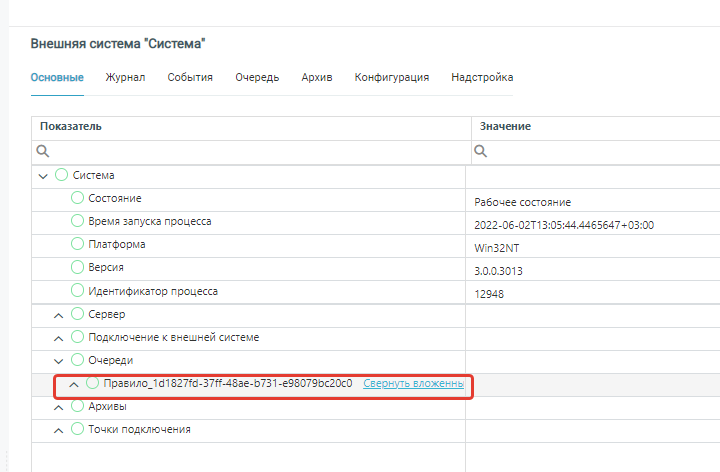Click the search magnifier icon under Значение
The width and height of the screenshot is (720, 472).
click(x=481, y=152)
